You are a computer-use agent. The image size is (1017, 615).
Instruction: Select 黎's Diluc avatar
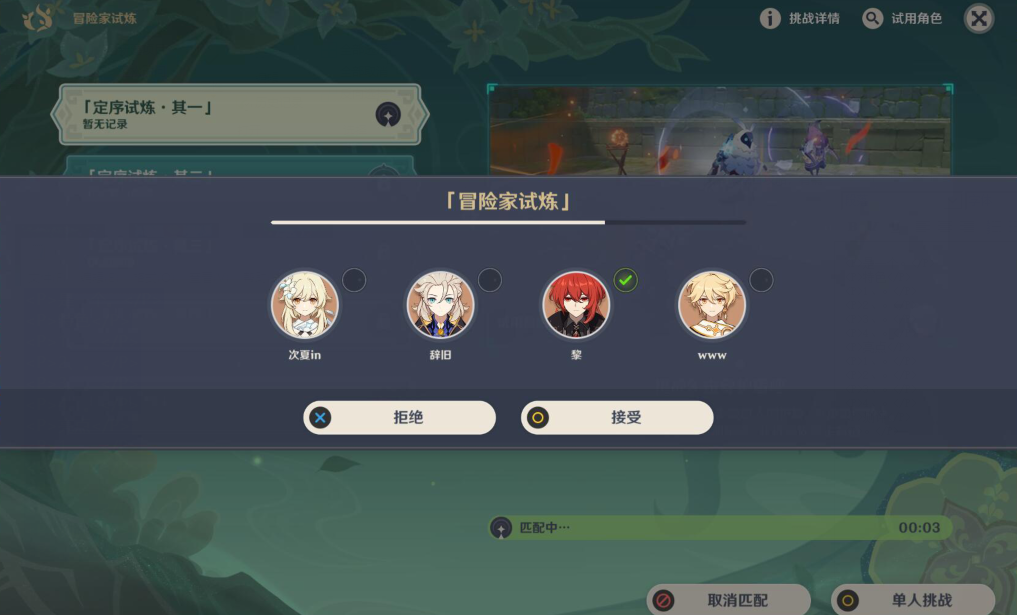[576, 305]
